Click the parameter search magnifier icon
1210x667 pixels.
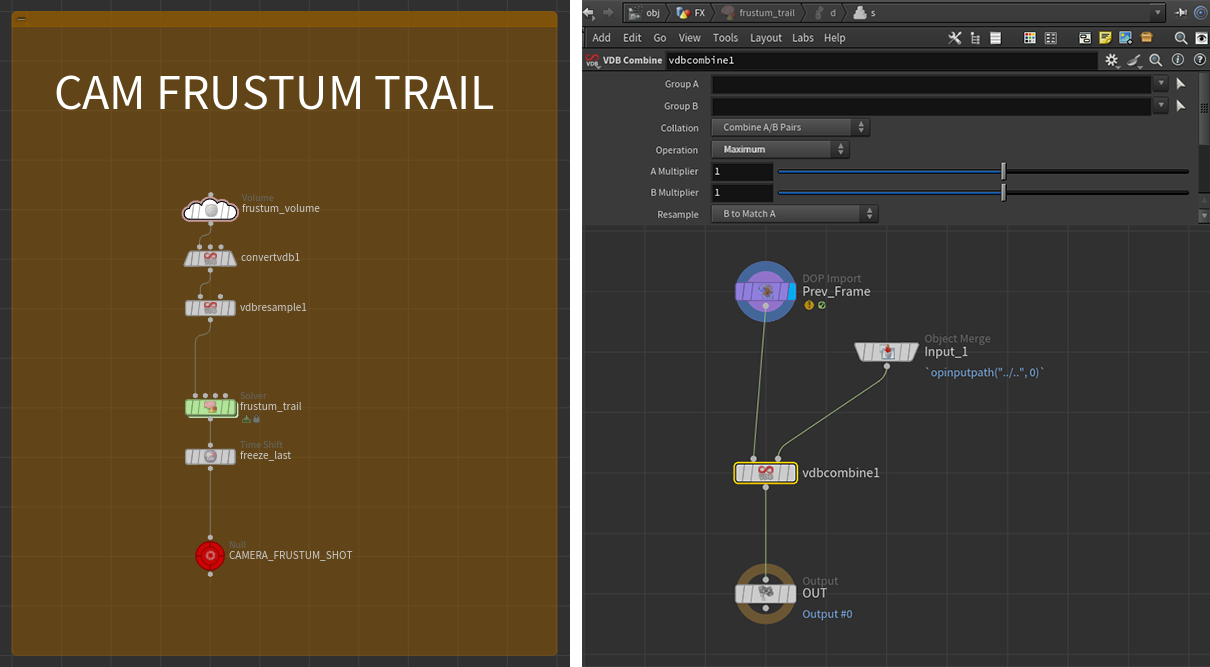(1156, 60)
